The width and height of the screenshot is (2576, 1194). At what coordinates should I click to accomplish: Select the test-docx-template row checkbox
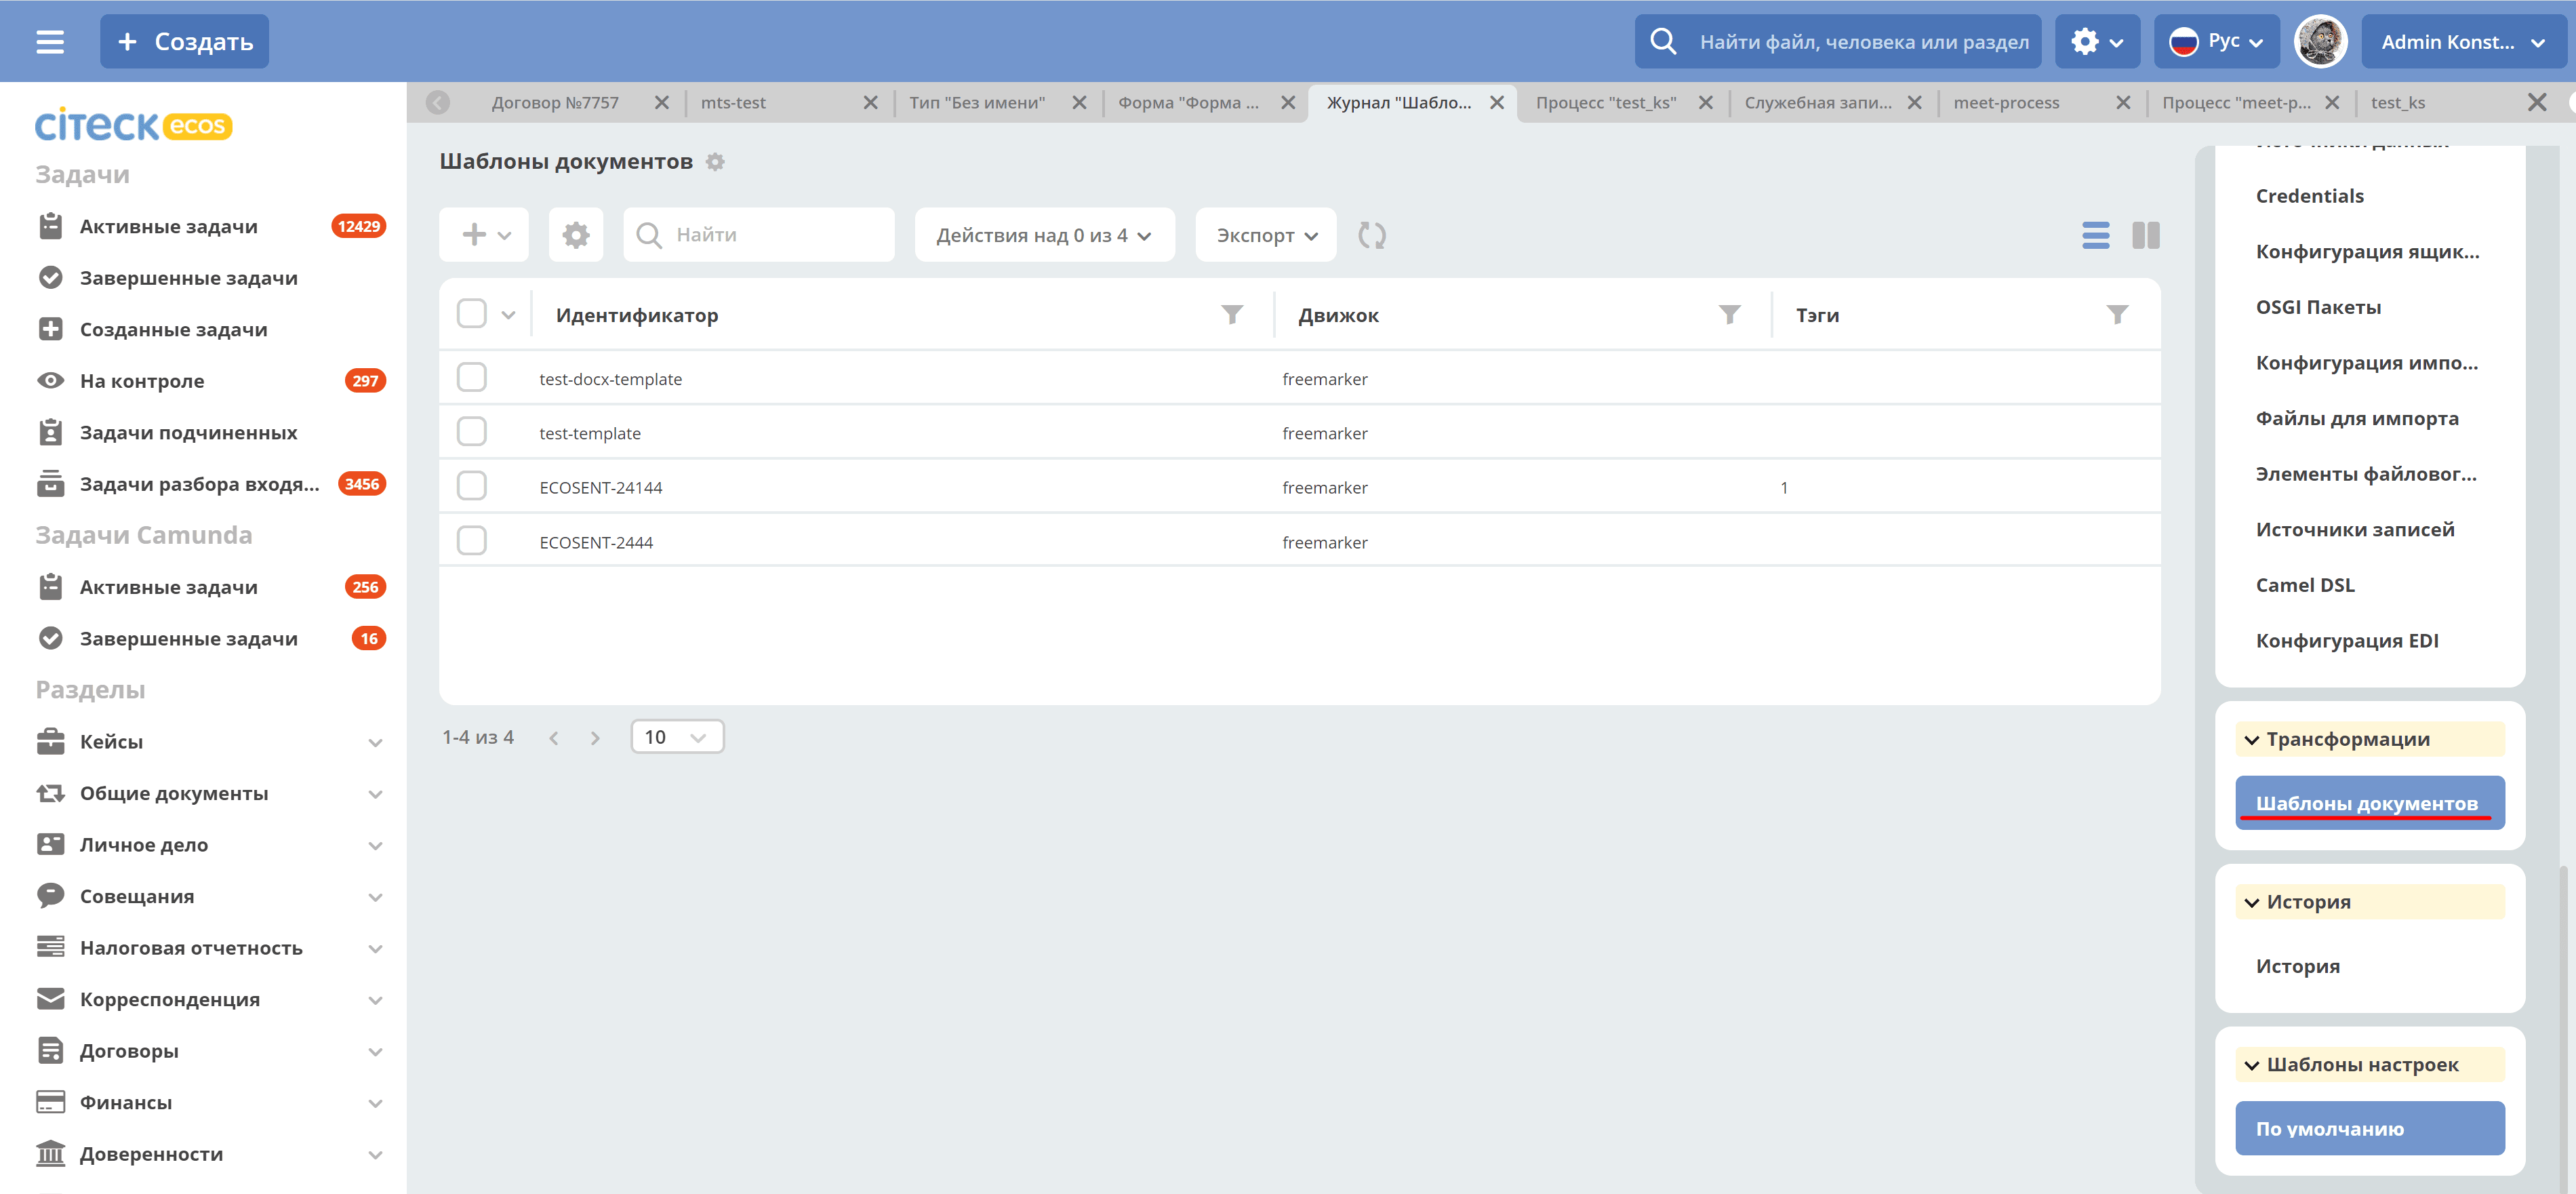(x=471, y=378)
